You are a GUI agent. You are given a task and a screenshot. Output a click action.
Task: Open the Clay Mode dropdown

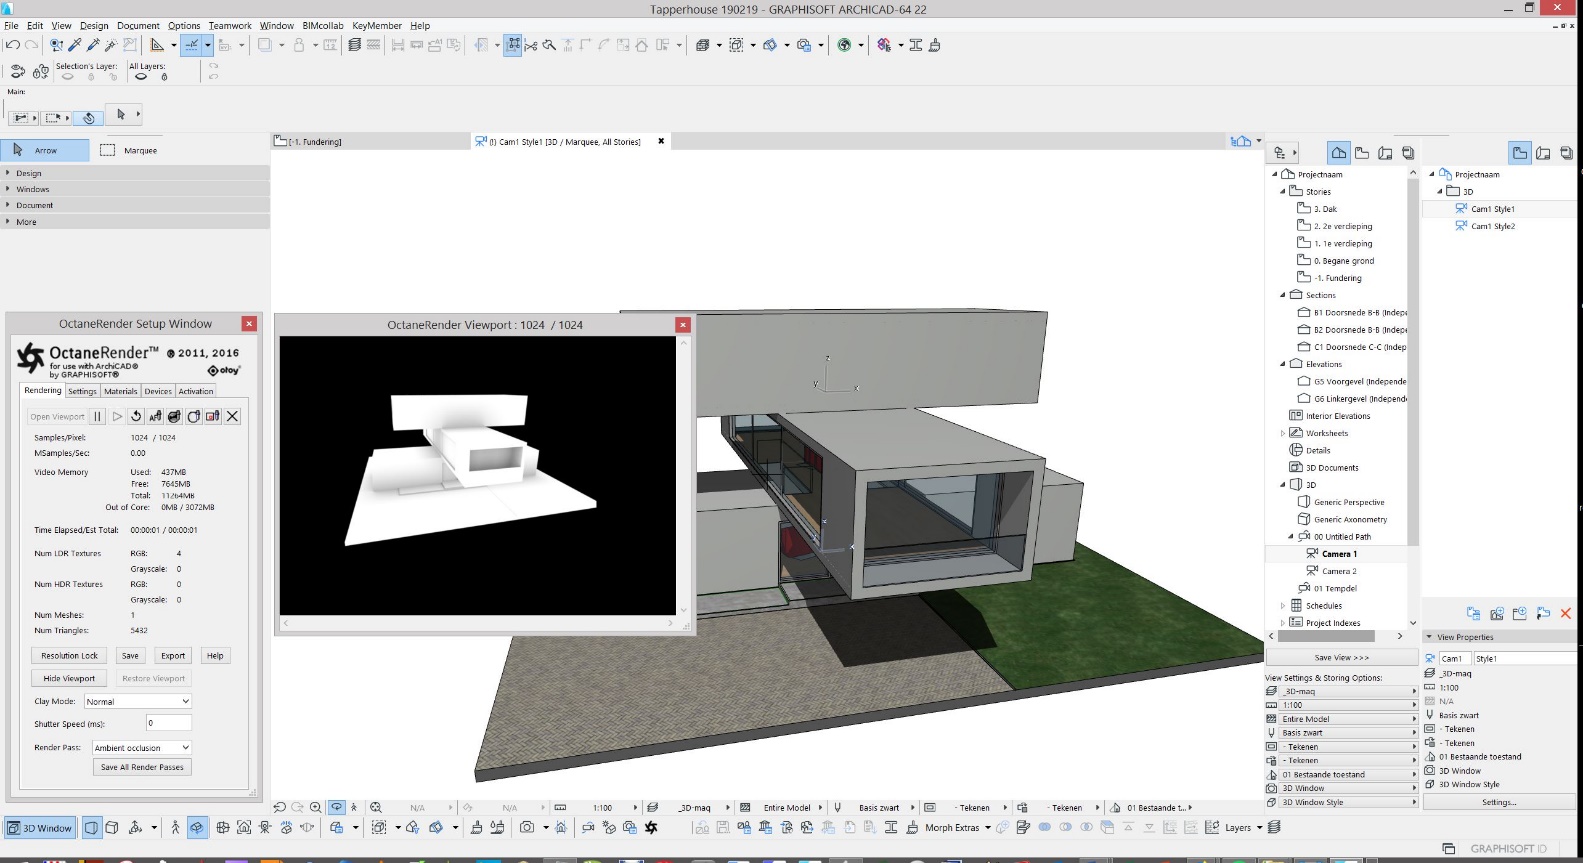point(138,702)
